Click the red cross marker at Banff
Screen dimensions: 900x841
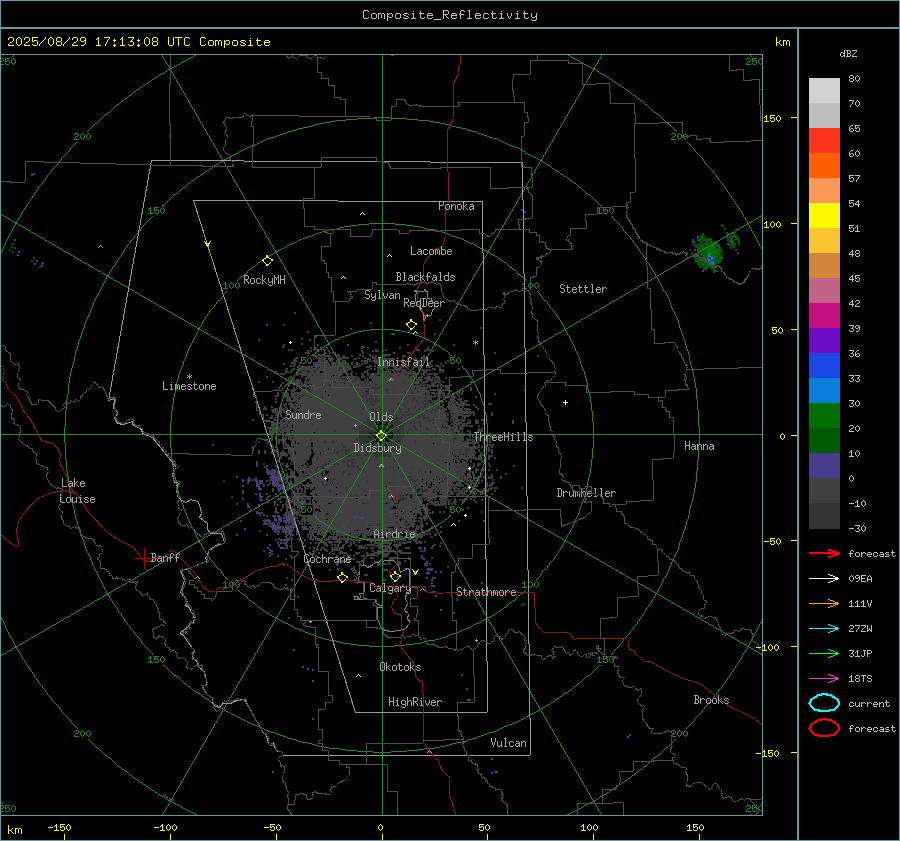[x=143, y=558]
